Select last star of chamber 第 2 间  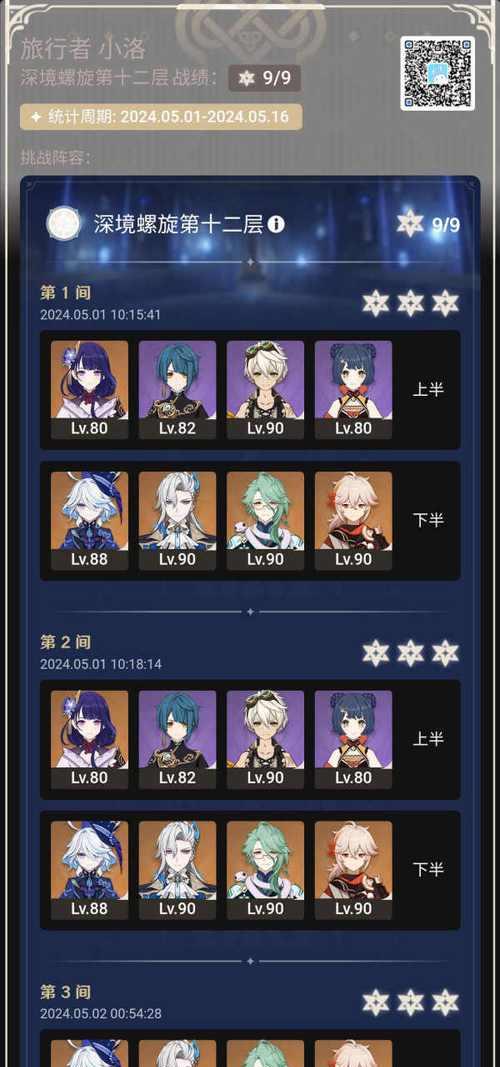click(446, 653)
